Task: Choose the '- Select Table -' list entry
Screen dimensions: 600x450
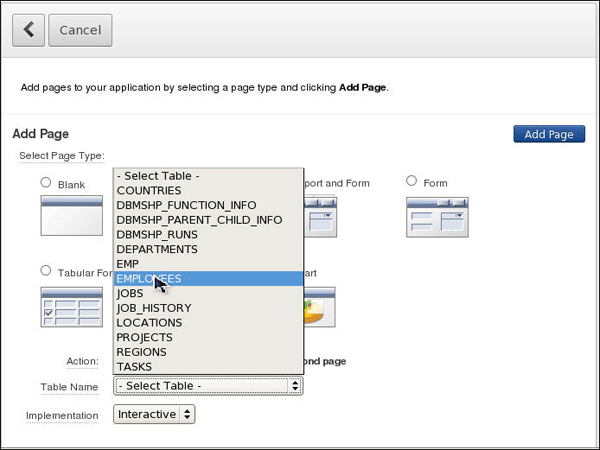Action: coord(209,176)
